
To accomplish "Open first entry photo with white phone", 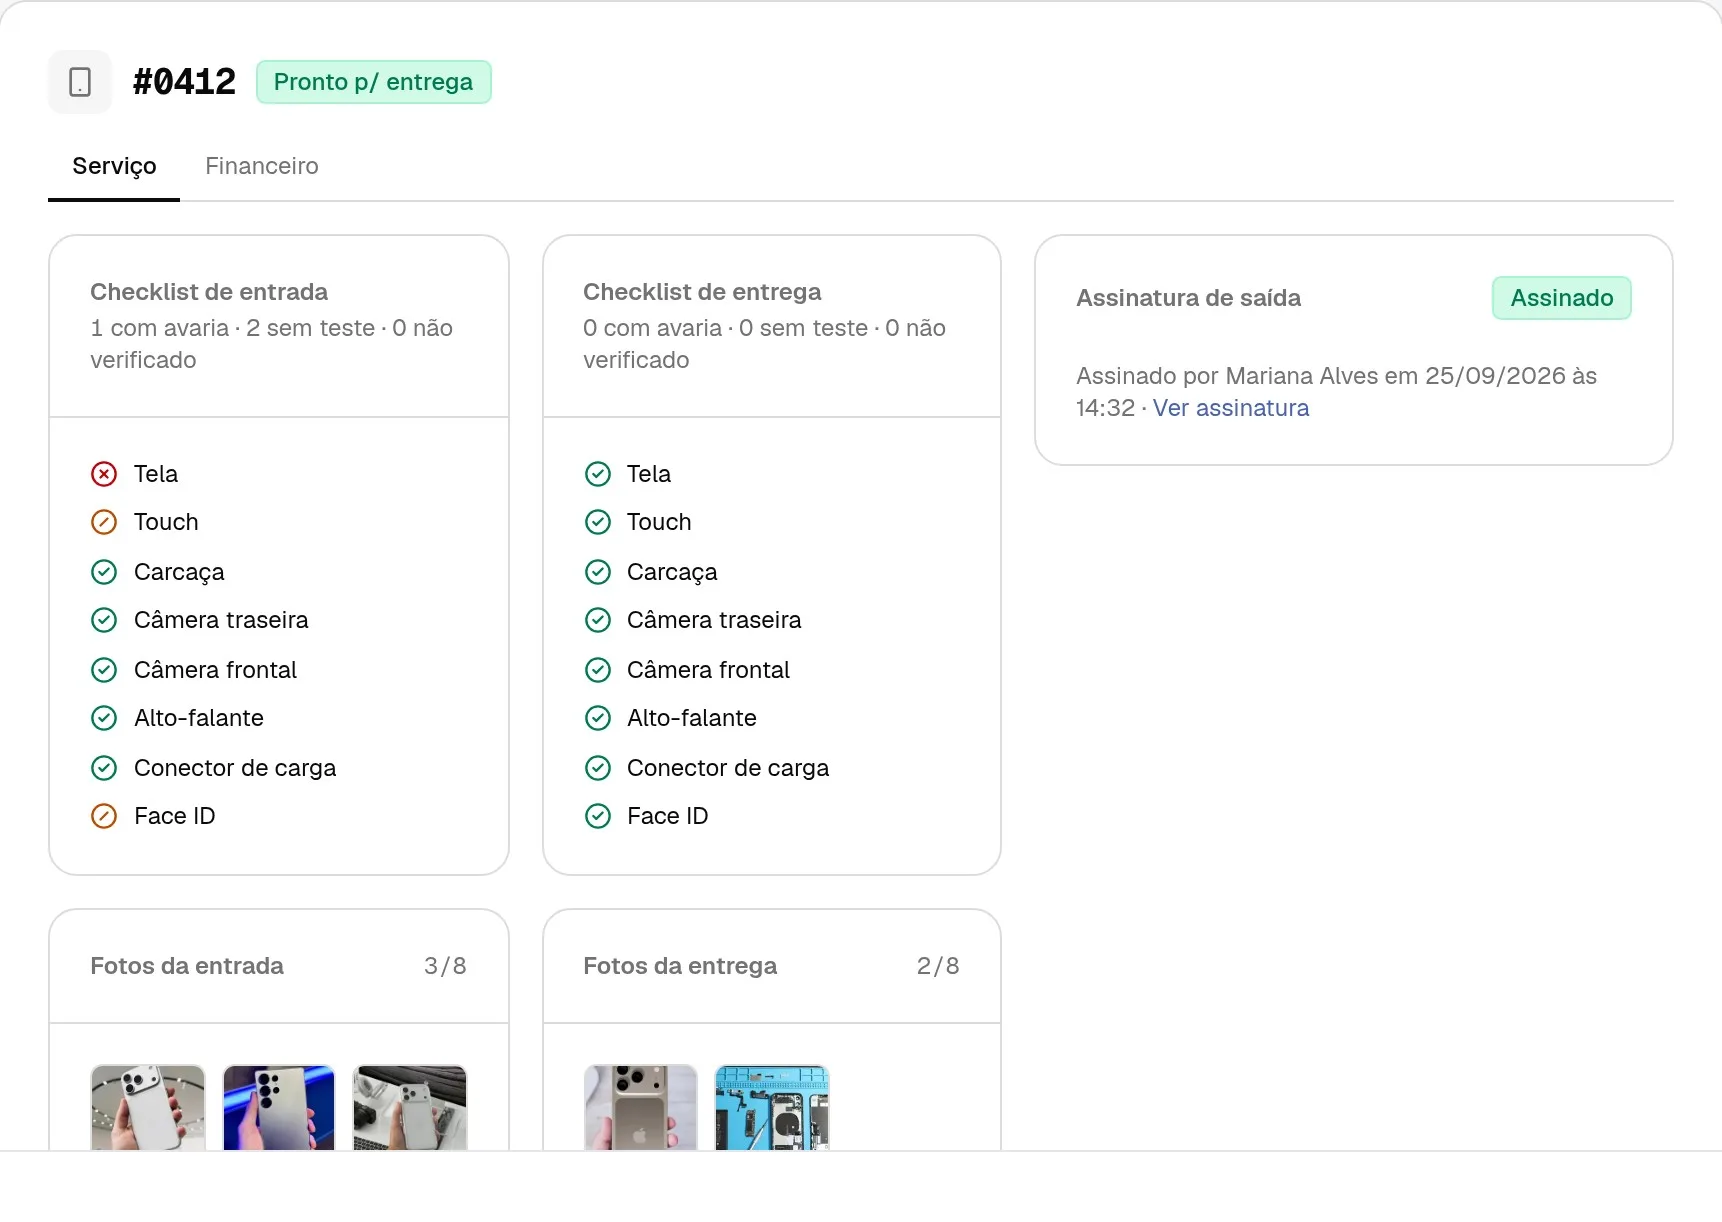I will pyautogui.click(x=148, y=1107).
